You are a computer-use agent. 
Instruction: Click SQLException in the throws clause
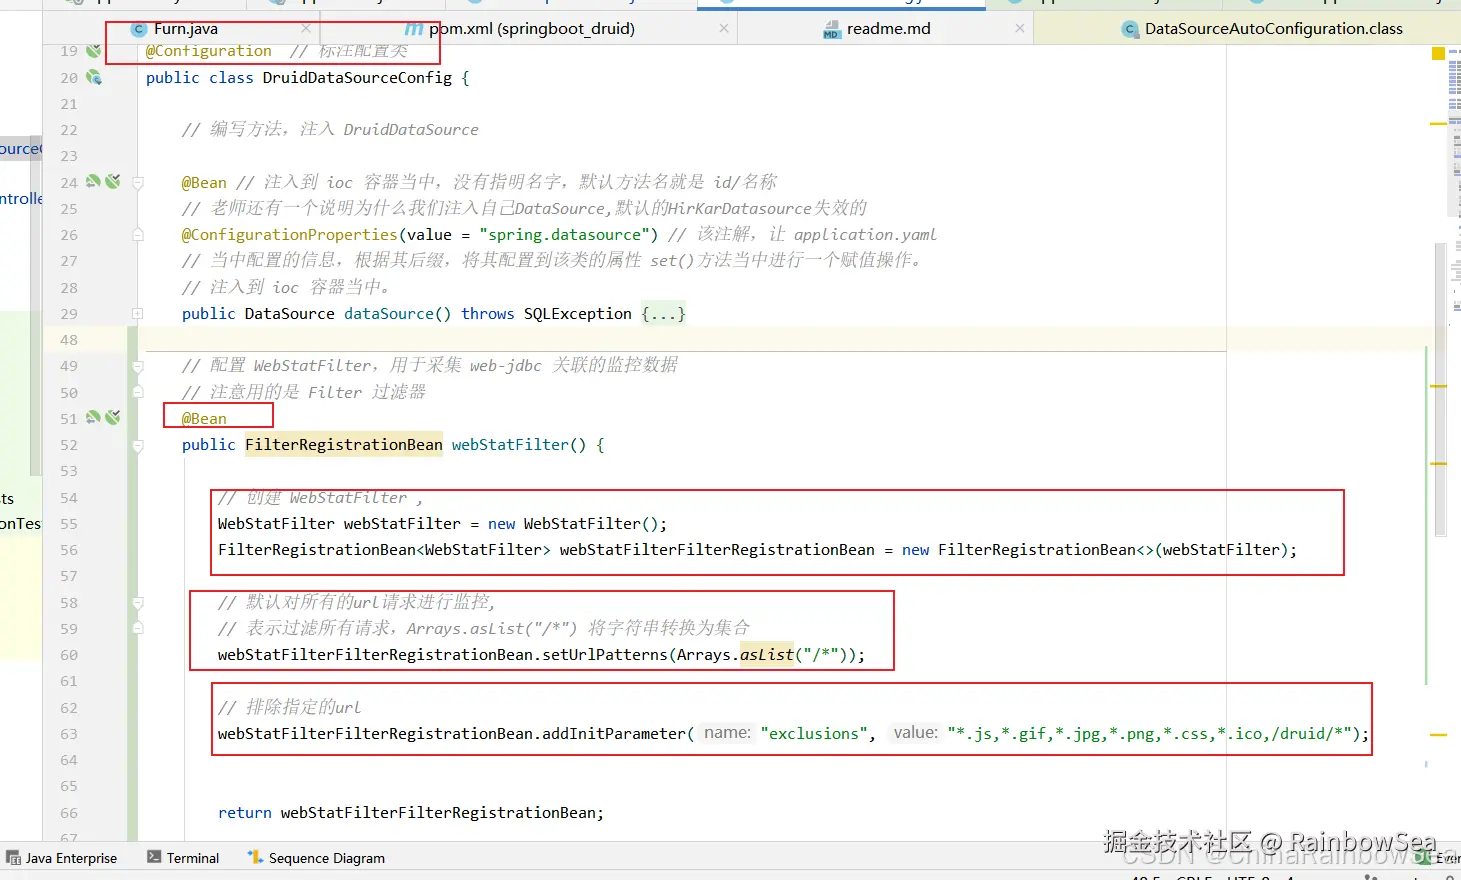tap(578, 314)
